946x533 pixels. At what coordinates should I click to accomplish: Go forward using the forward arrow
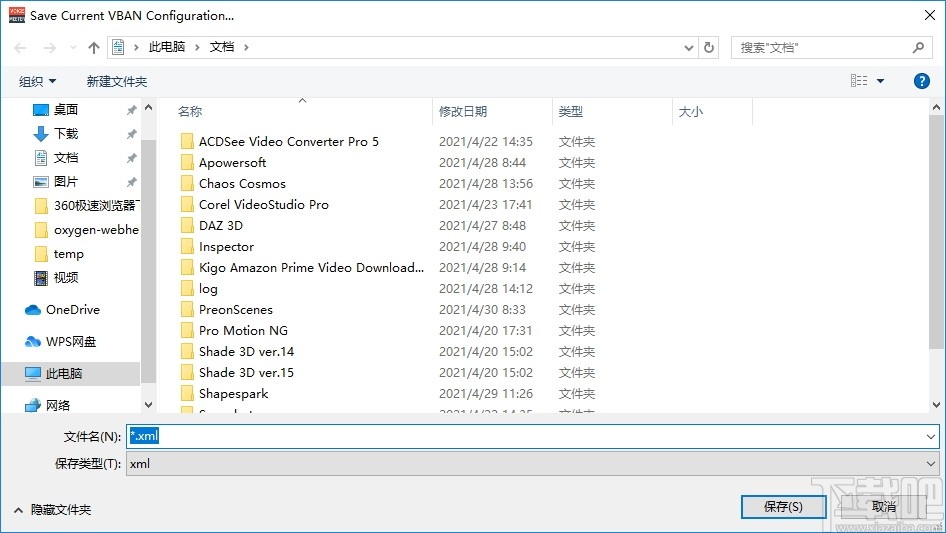click(x=49, y=48)
